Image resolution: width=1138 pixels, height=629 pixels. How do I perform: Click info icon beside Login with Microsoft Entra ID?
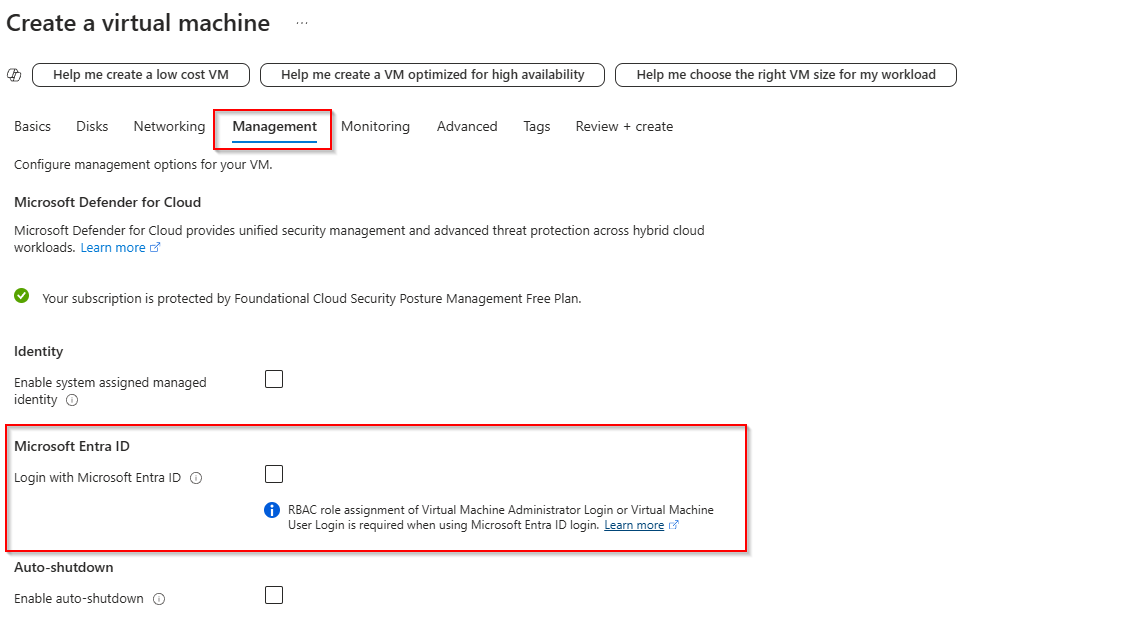[196, 478]
